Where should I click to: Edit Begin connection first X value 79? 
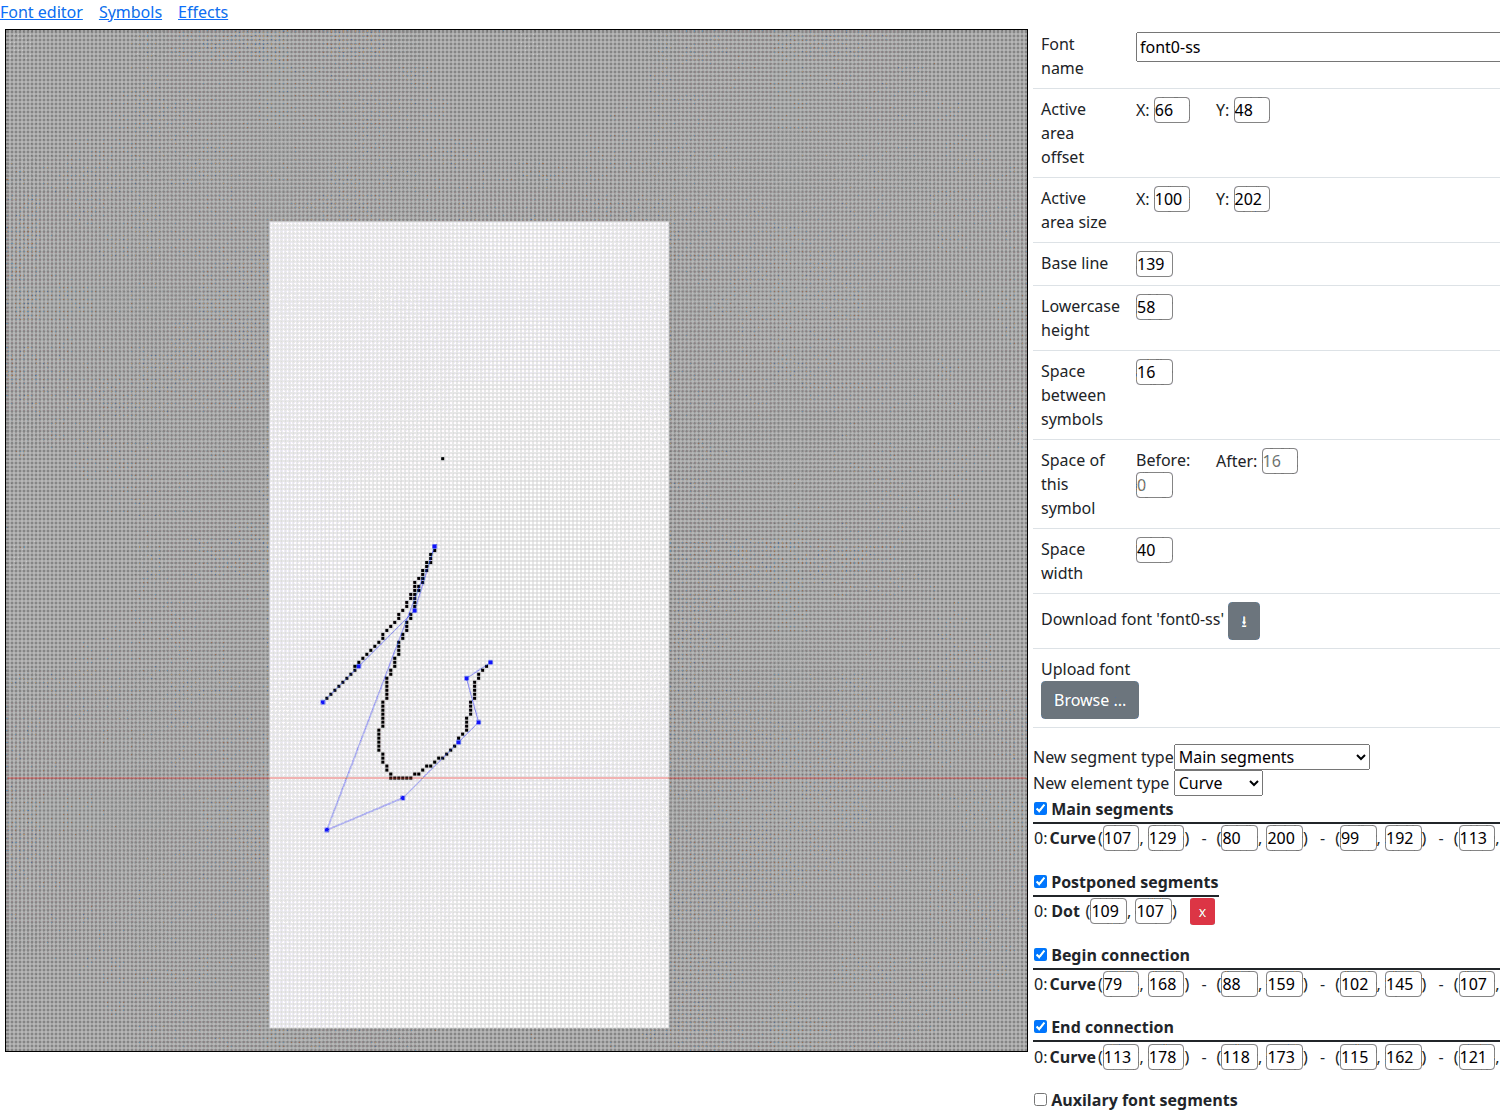[1121, 984]
